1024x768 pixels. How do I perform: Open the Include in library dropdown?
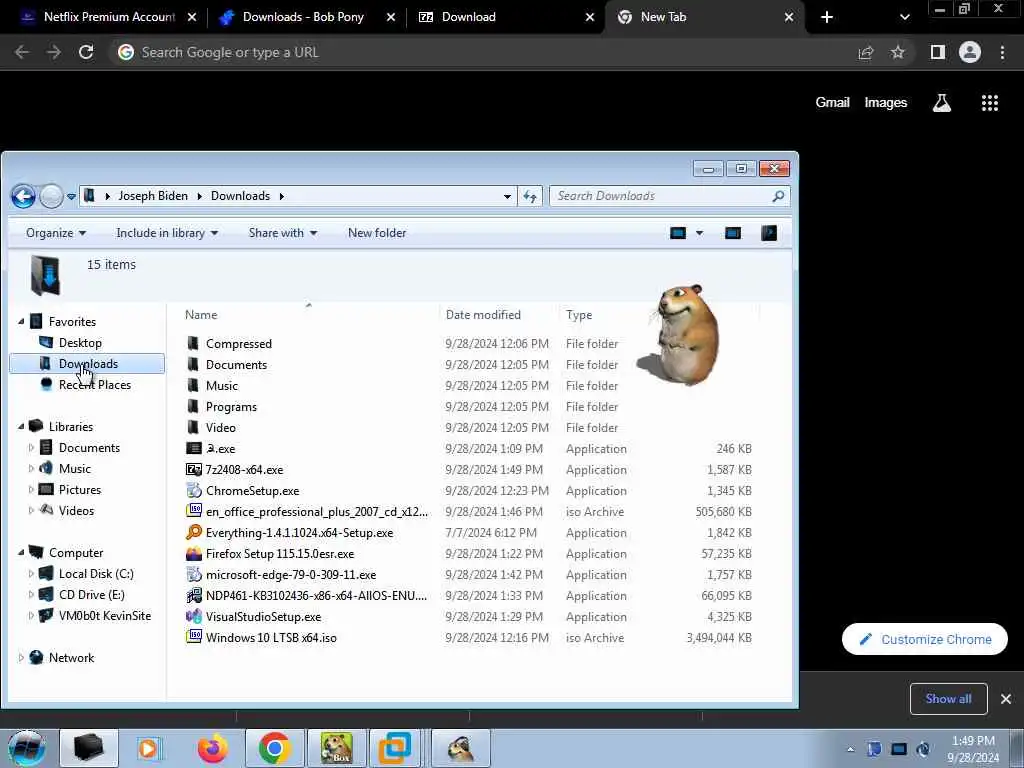(x=167, y=233)
